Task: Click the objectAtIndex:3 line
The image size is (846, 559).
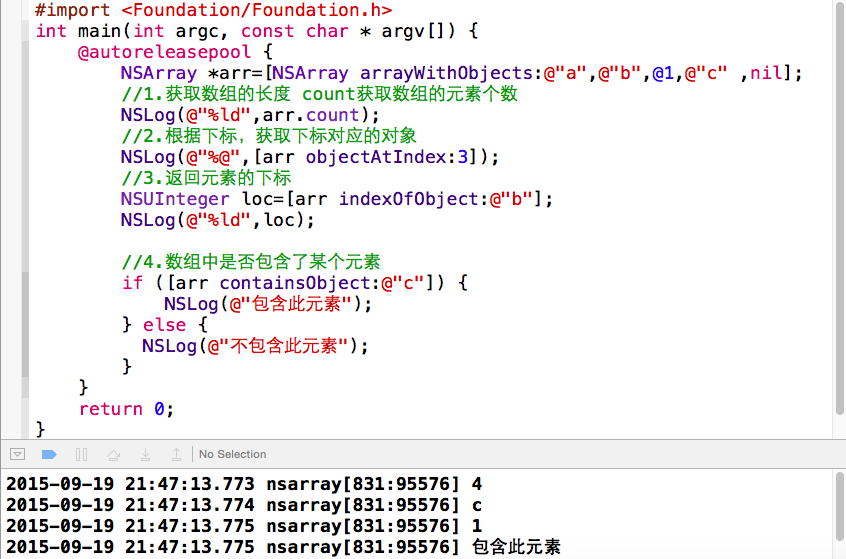Action: tap(310, 157)
